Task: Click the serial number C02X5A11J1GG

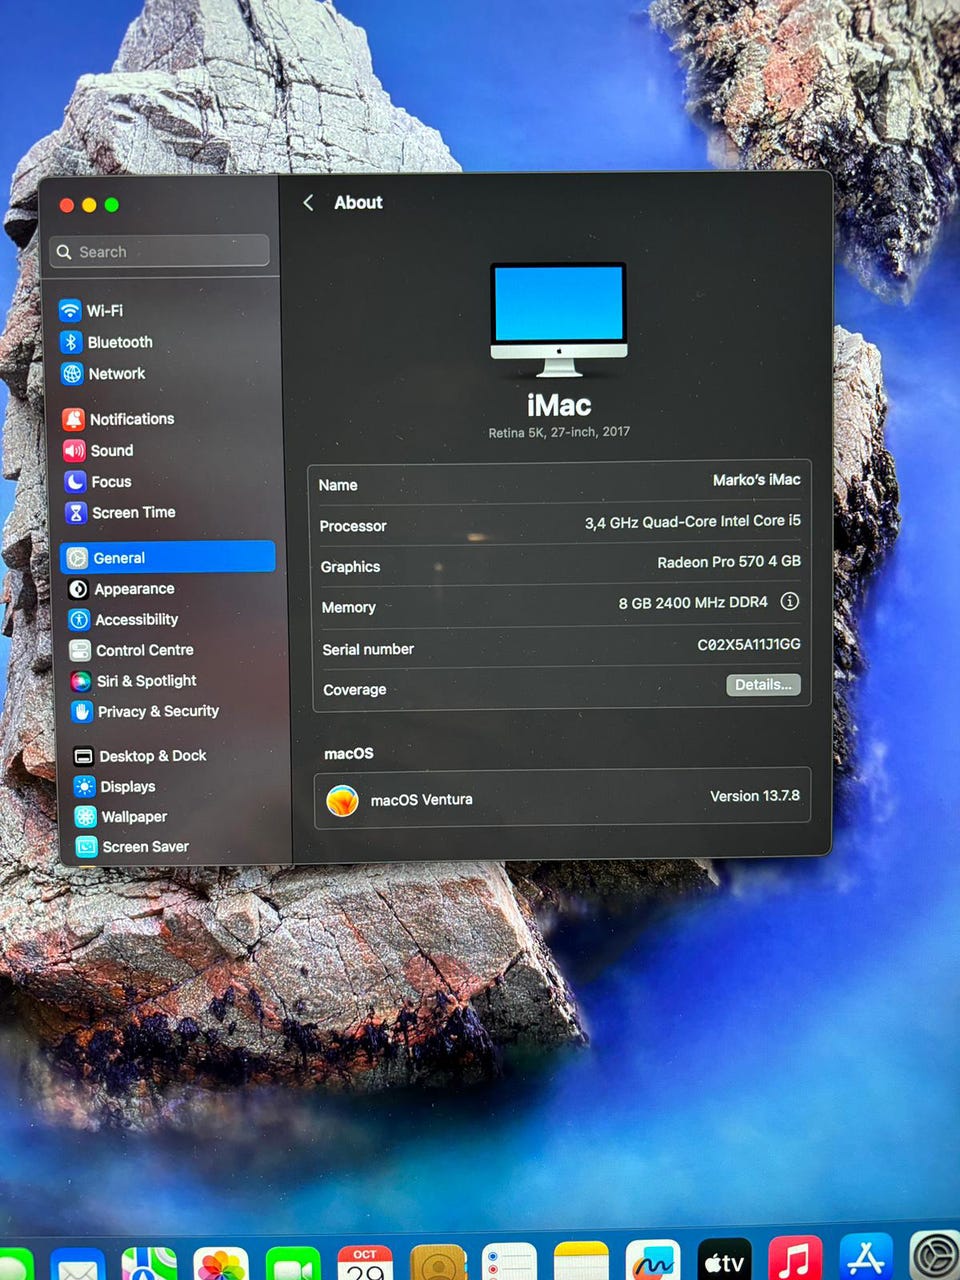Action: coord(749,644)
